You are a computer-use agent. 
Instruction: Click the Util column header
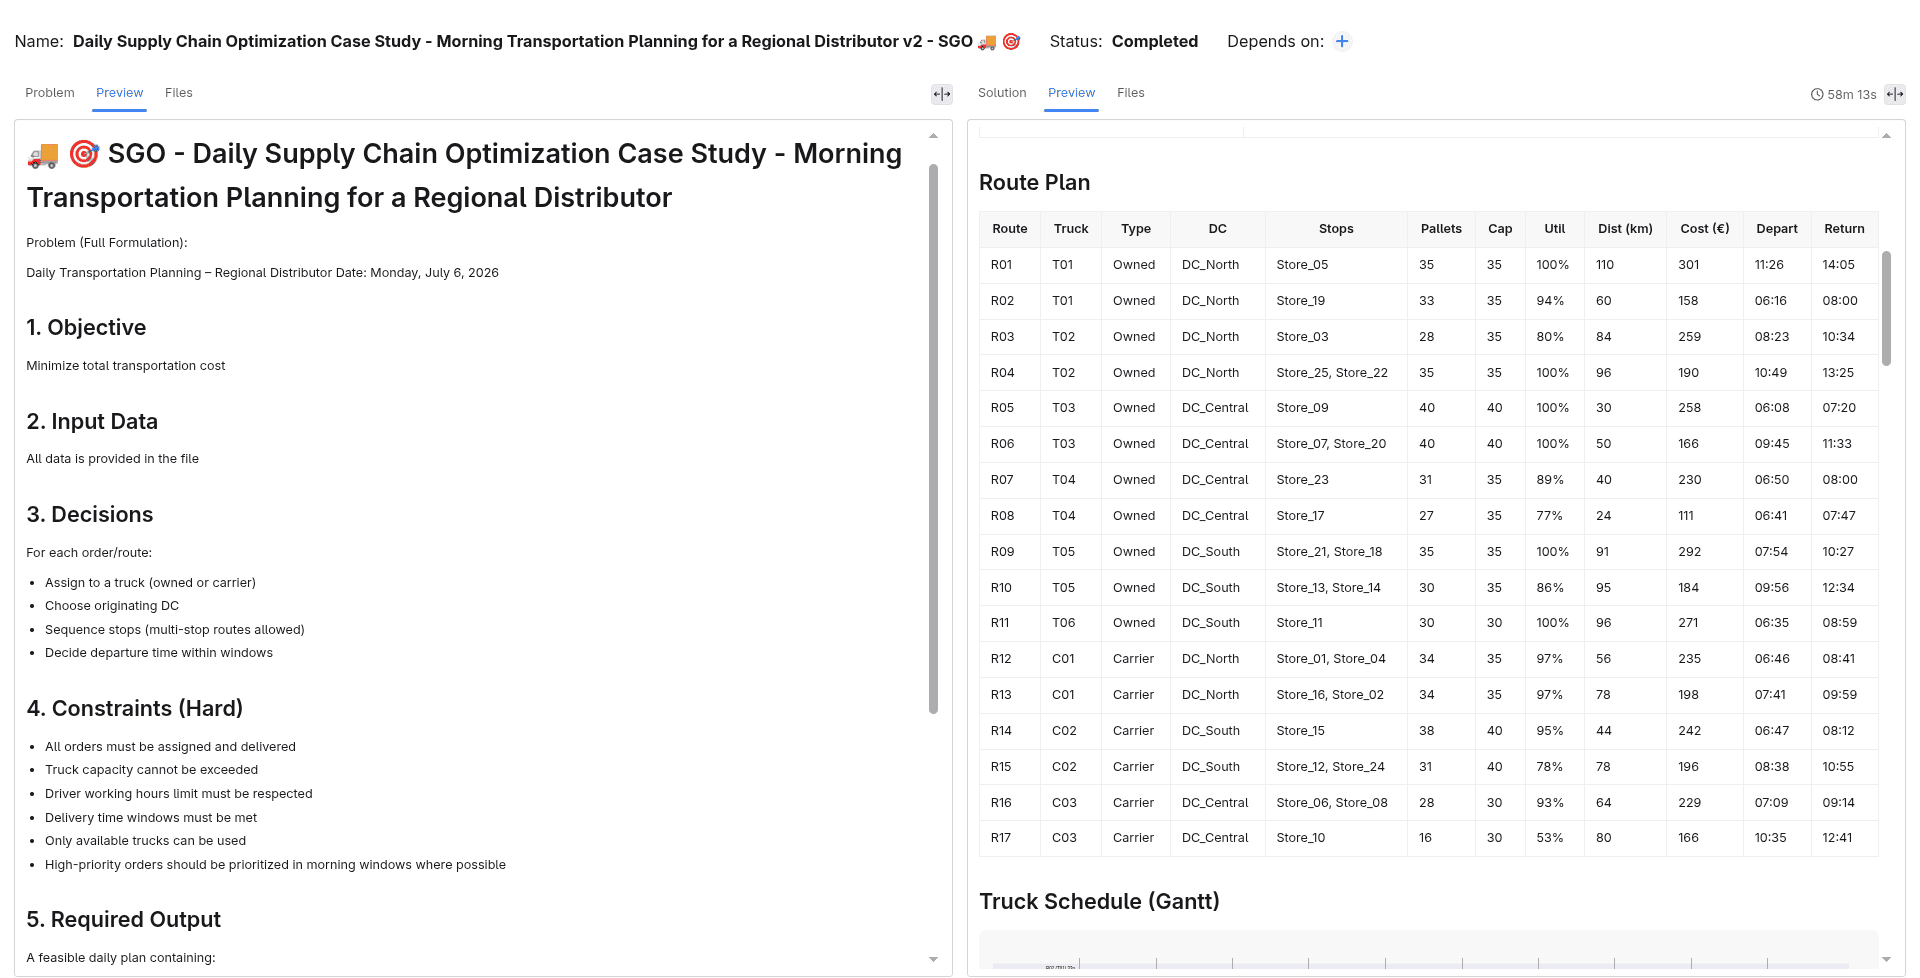[1554, 229]
